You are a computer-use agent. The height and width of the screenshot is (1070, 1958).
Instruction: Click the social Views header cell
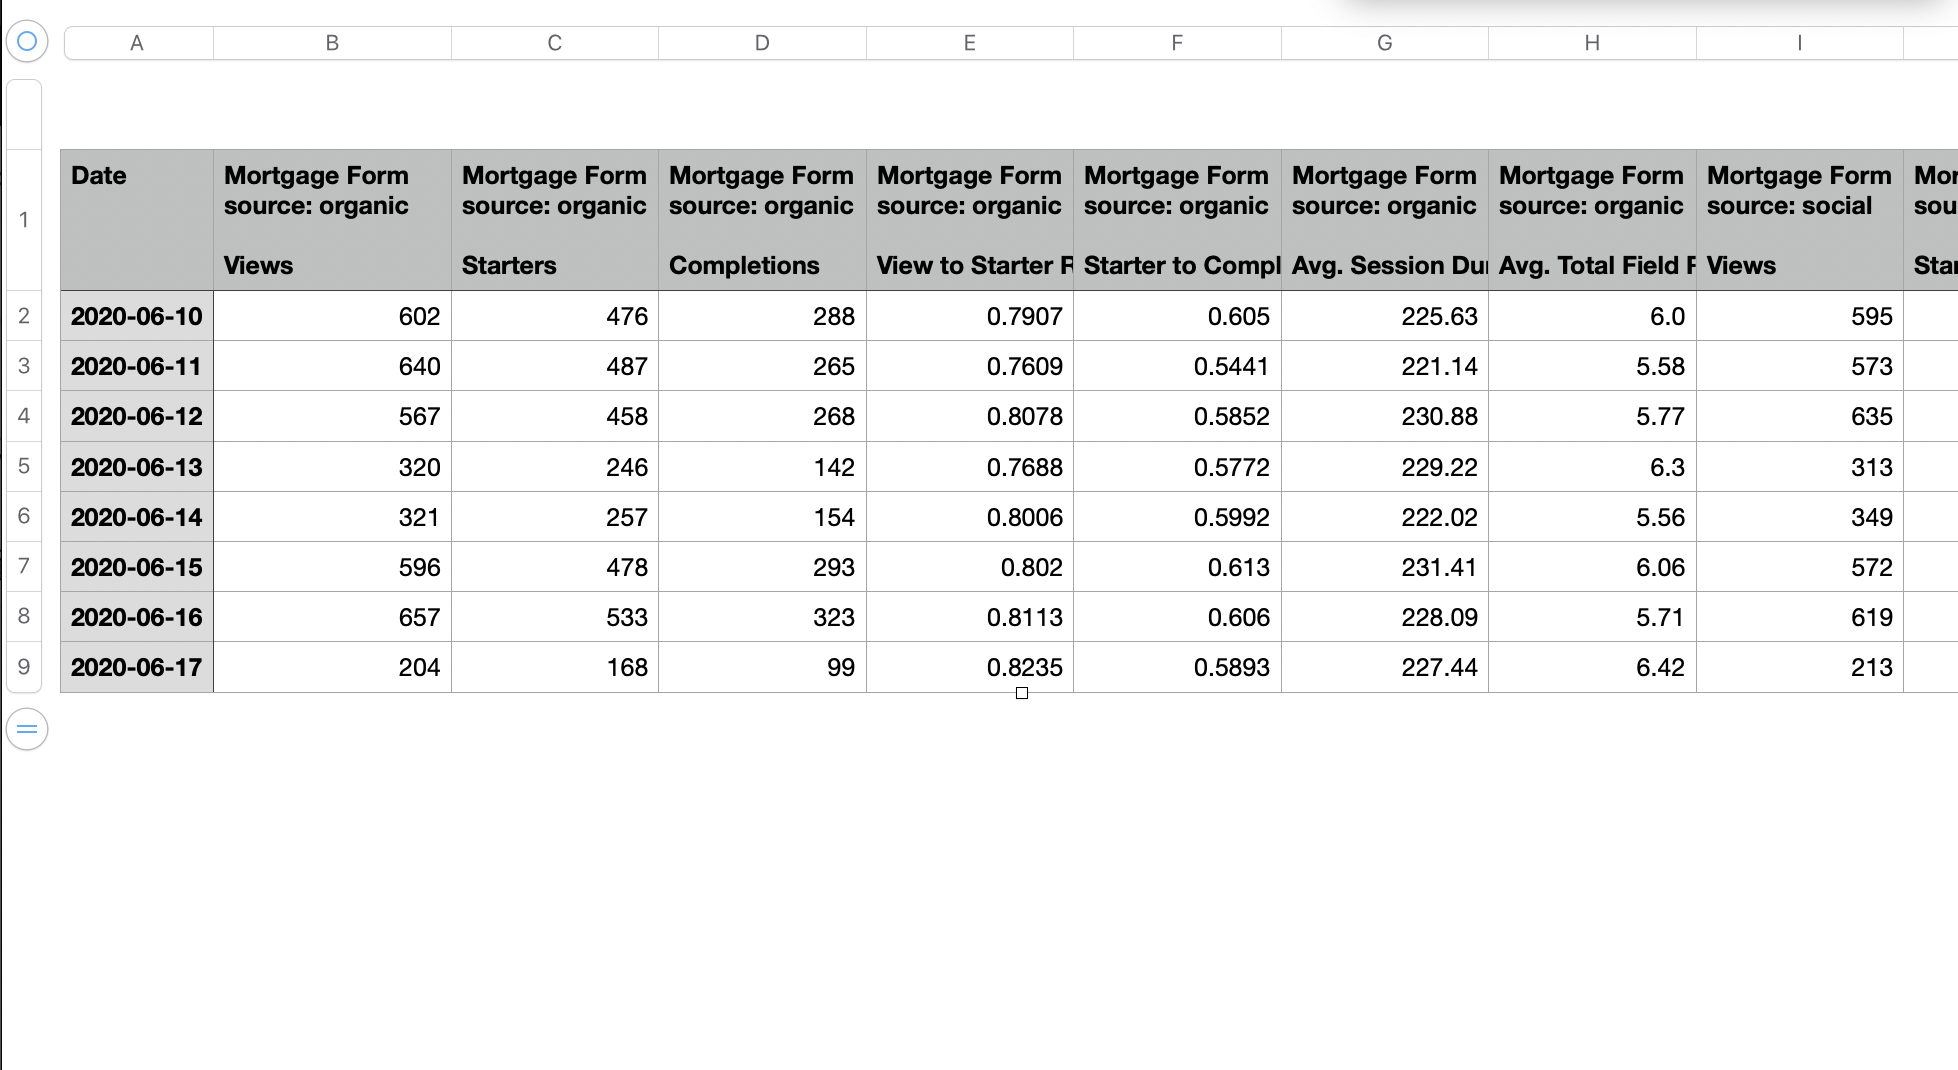coord(1800,220)
